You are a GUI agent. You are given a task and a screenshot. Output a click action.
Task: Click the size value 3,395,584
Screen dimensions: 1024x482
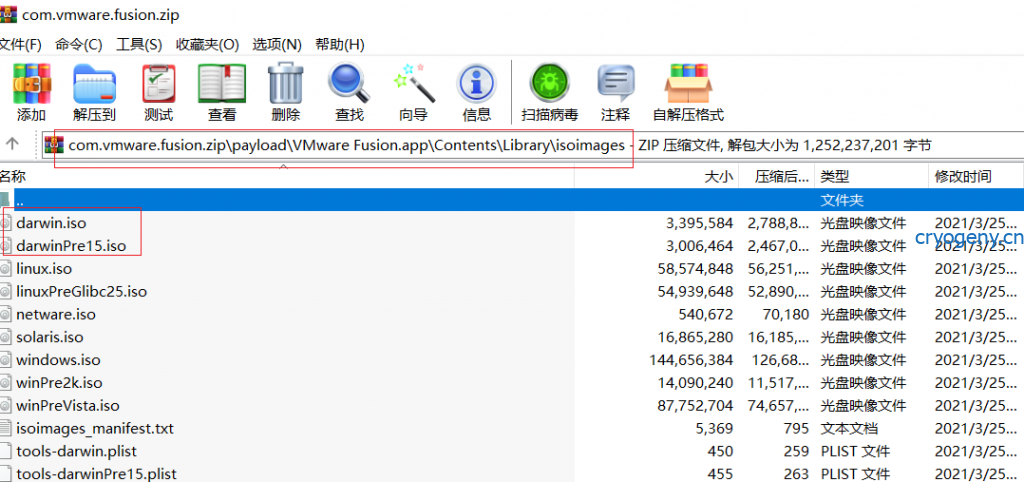coord(699,223)
